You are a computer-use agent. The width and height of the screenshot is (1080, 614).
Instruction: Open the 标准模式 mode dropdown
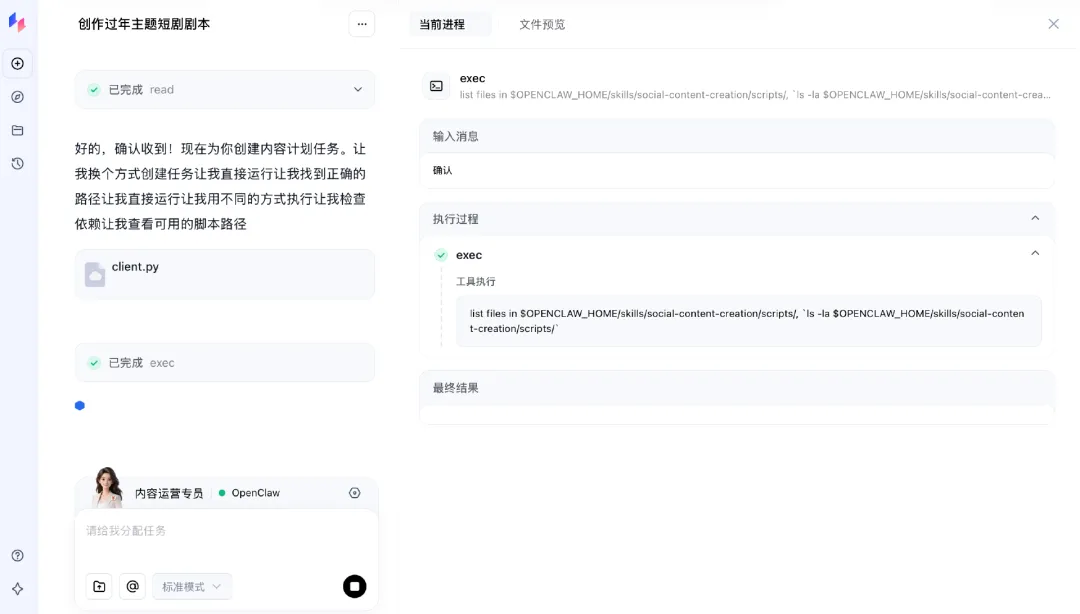pos(191,586)
